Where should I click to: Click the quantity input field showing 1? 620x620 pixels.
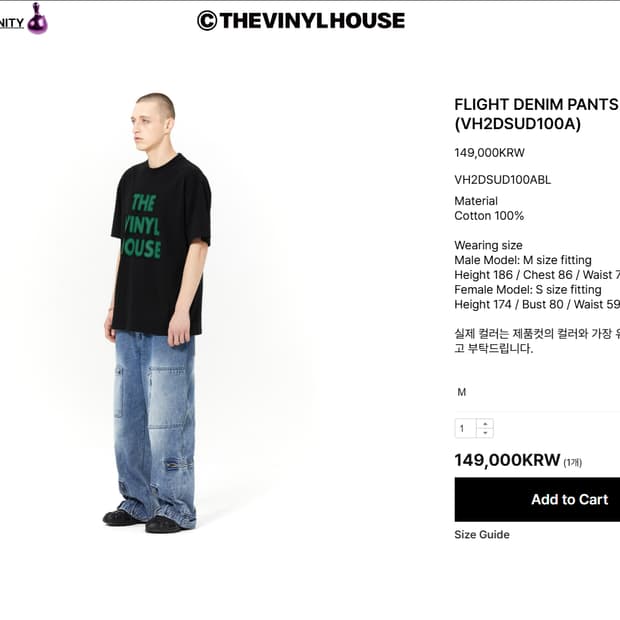[465, 429]
